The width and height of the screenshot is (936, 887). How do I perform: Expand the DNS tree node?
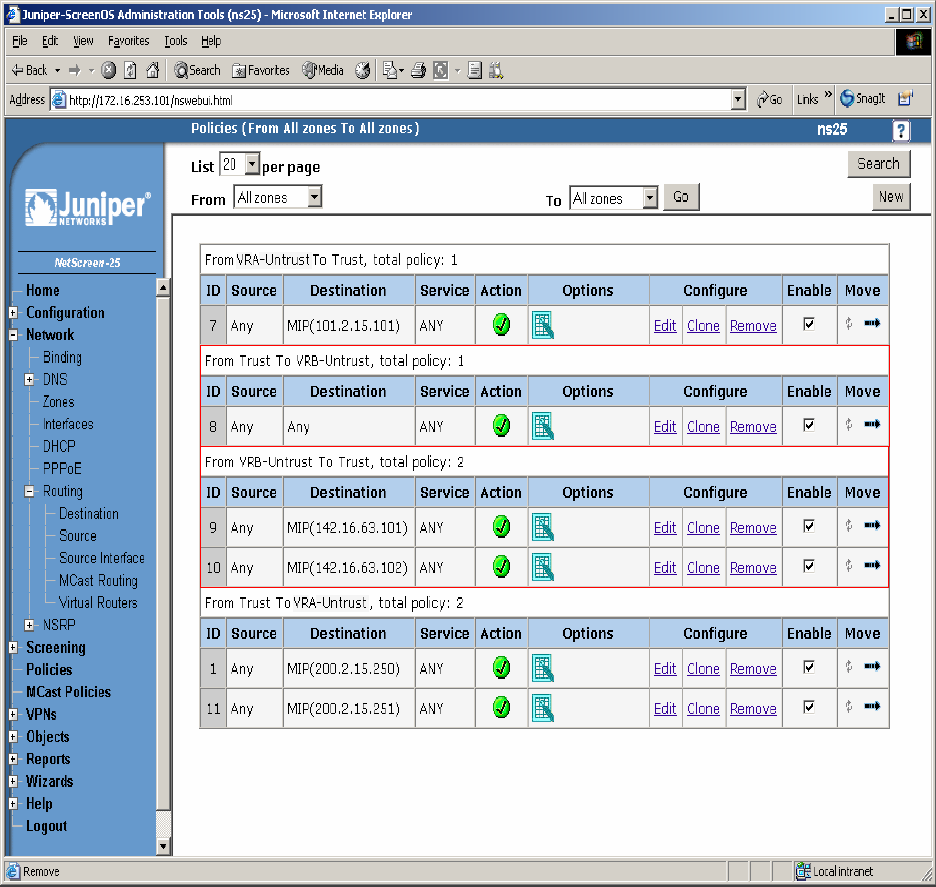click(x=29, y=379)
